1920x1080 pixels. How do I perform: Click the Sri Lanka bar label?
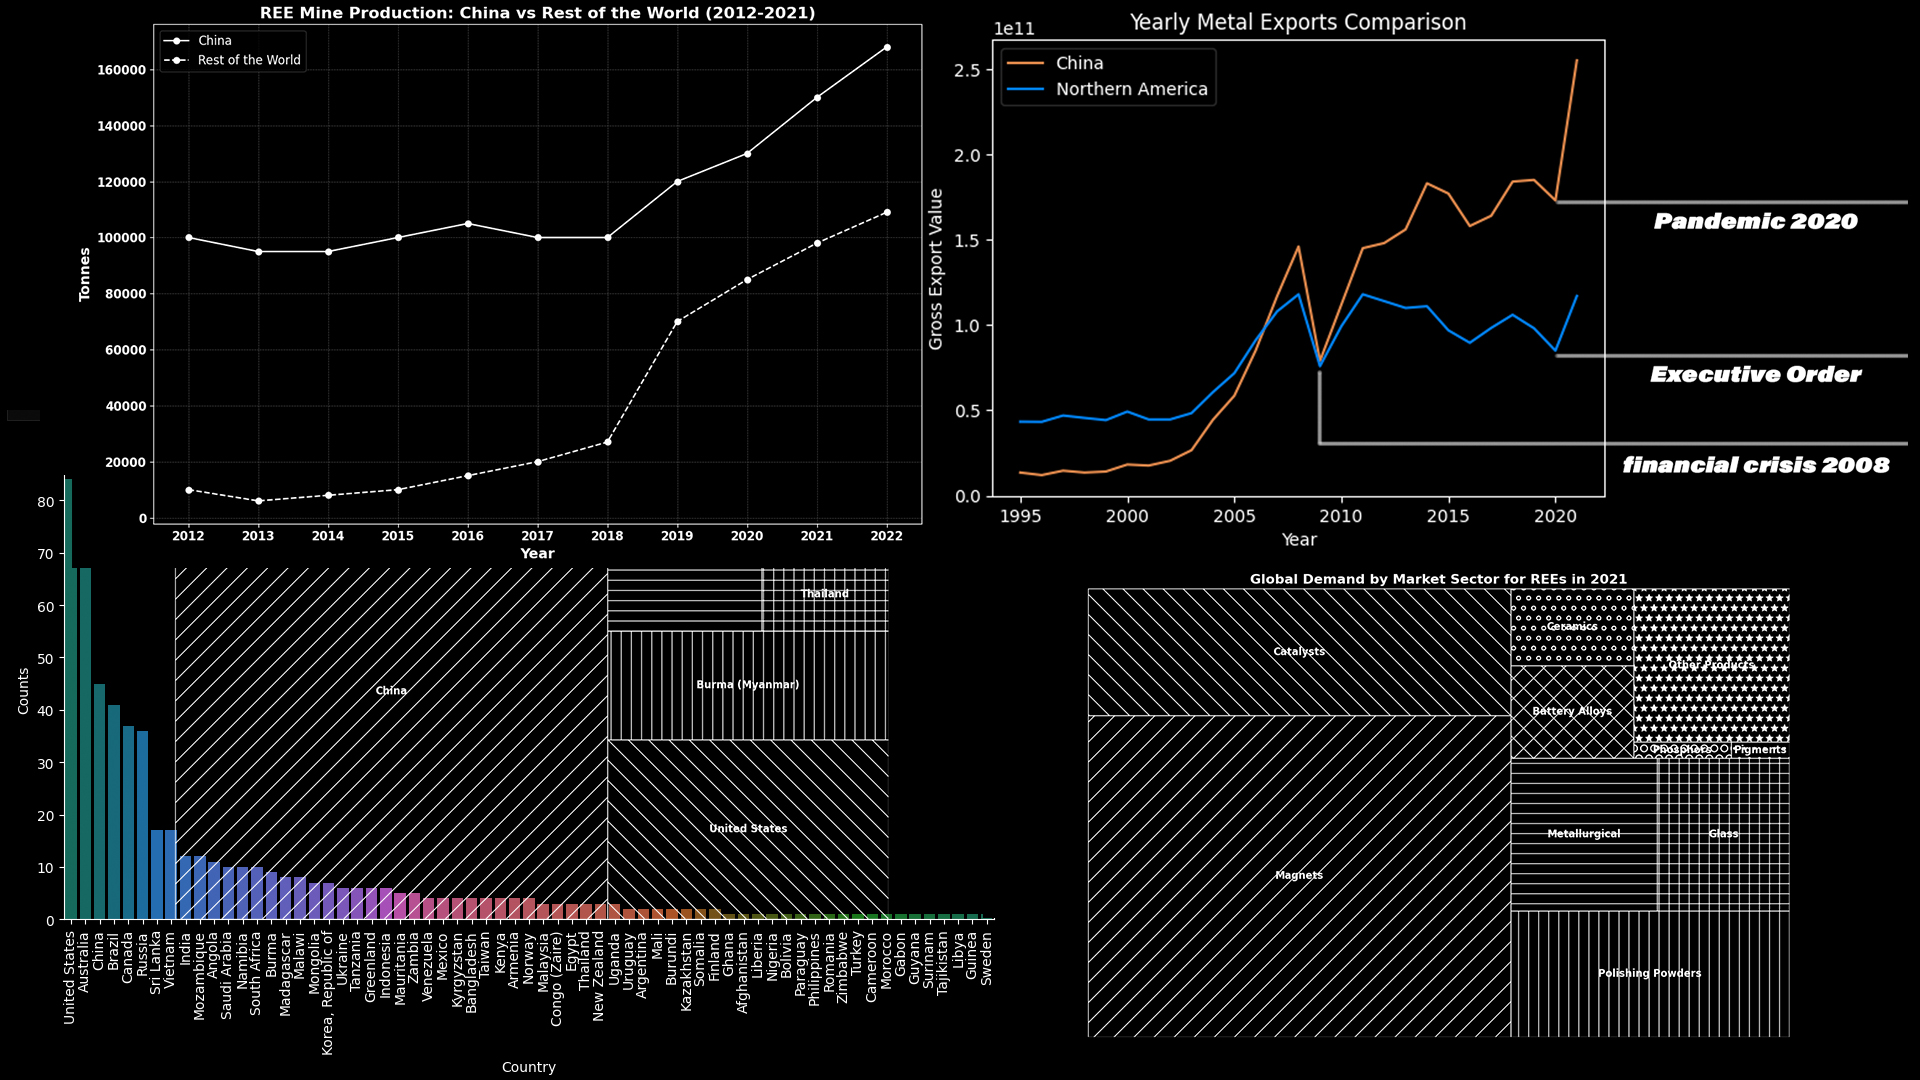(156, 962)
